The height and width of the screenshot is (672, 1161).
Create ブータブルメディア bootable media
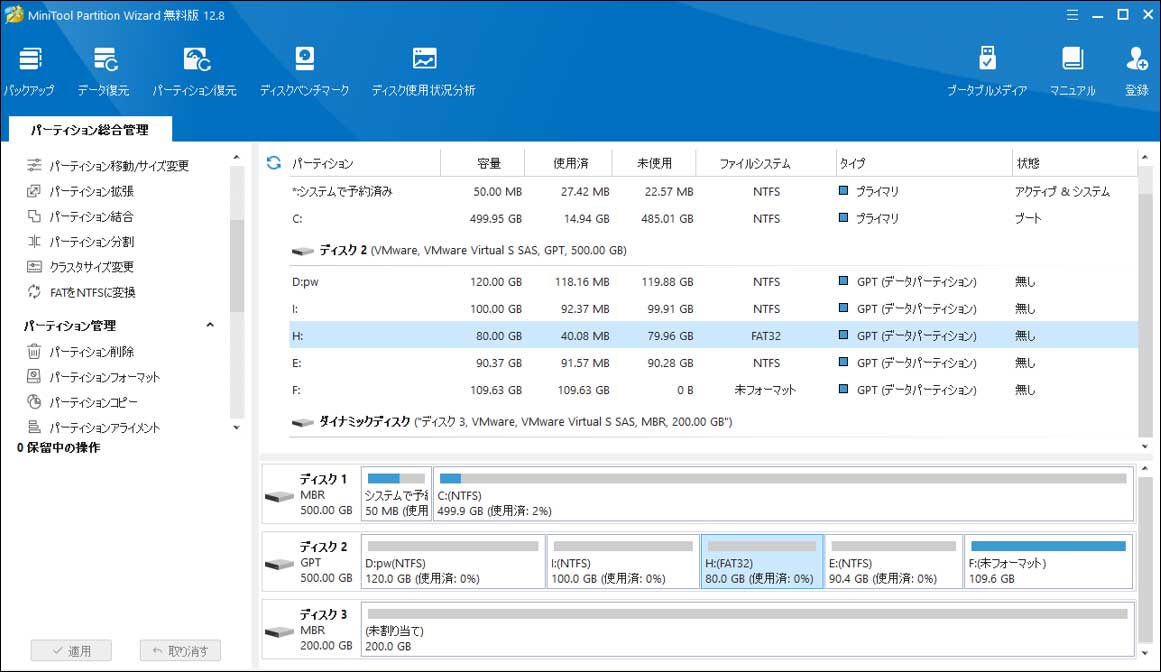click(987, 71)
